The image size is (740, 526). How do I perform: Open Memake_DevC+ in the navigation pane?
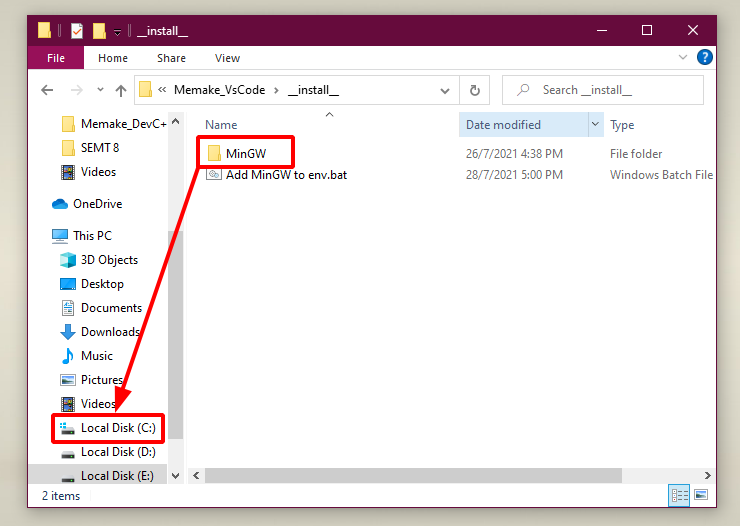tap(115, 124)
